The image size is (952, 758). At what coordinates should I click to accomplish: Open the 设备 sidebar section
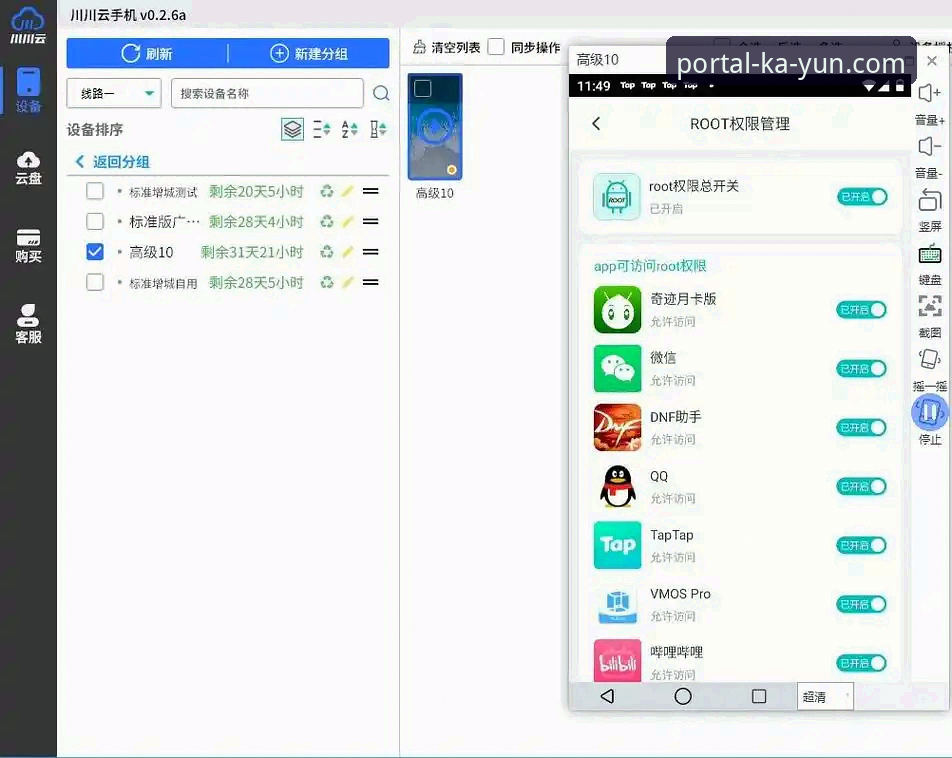(28, 90)
